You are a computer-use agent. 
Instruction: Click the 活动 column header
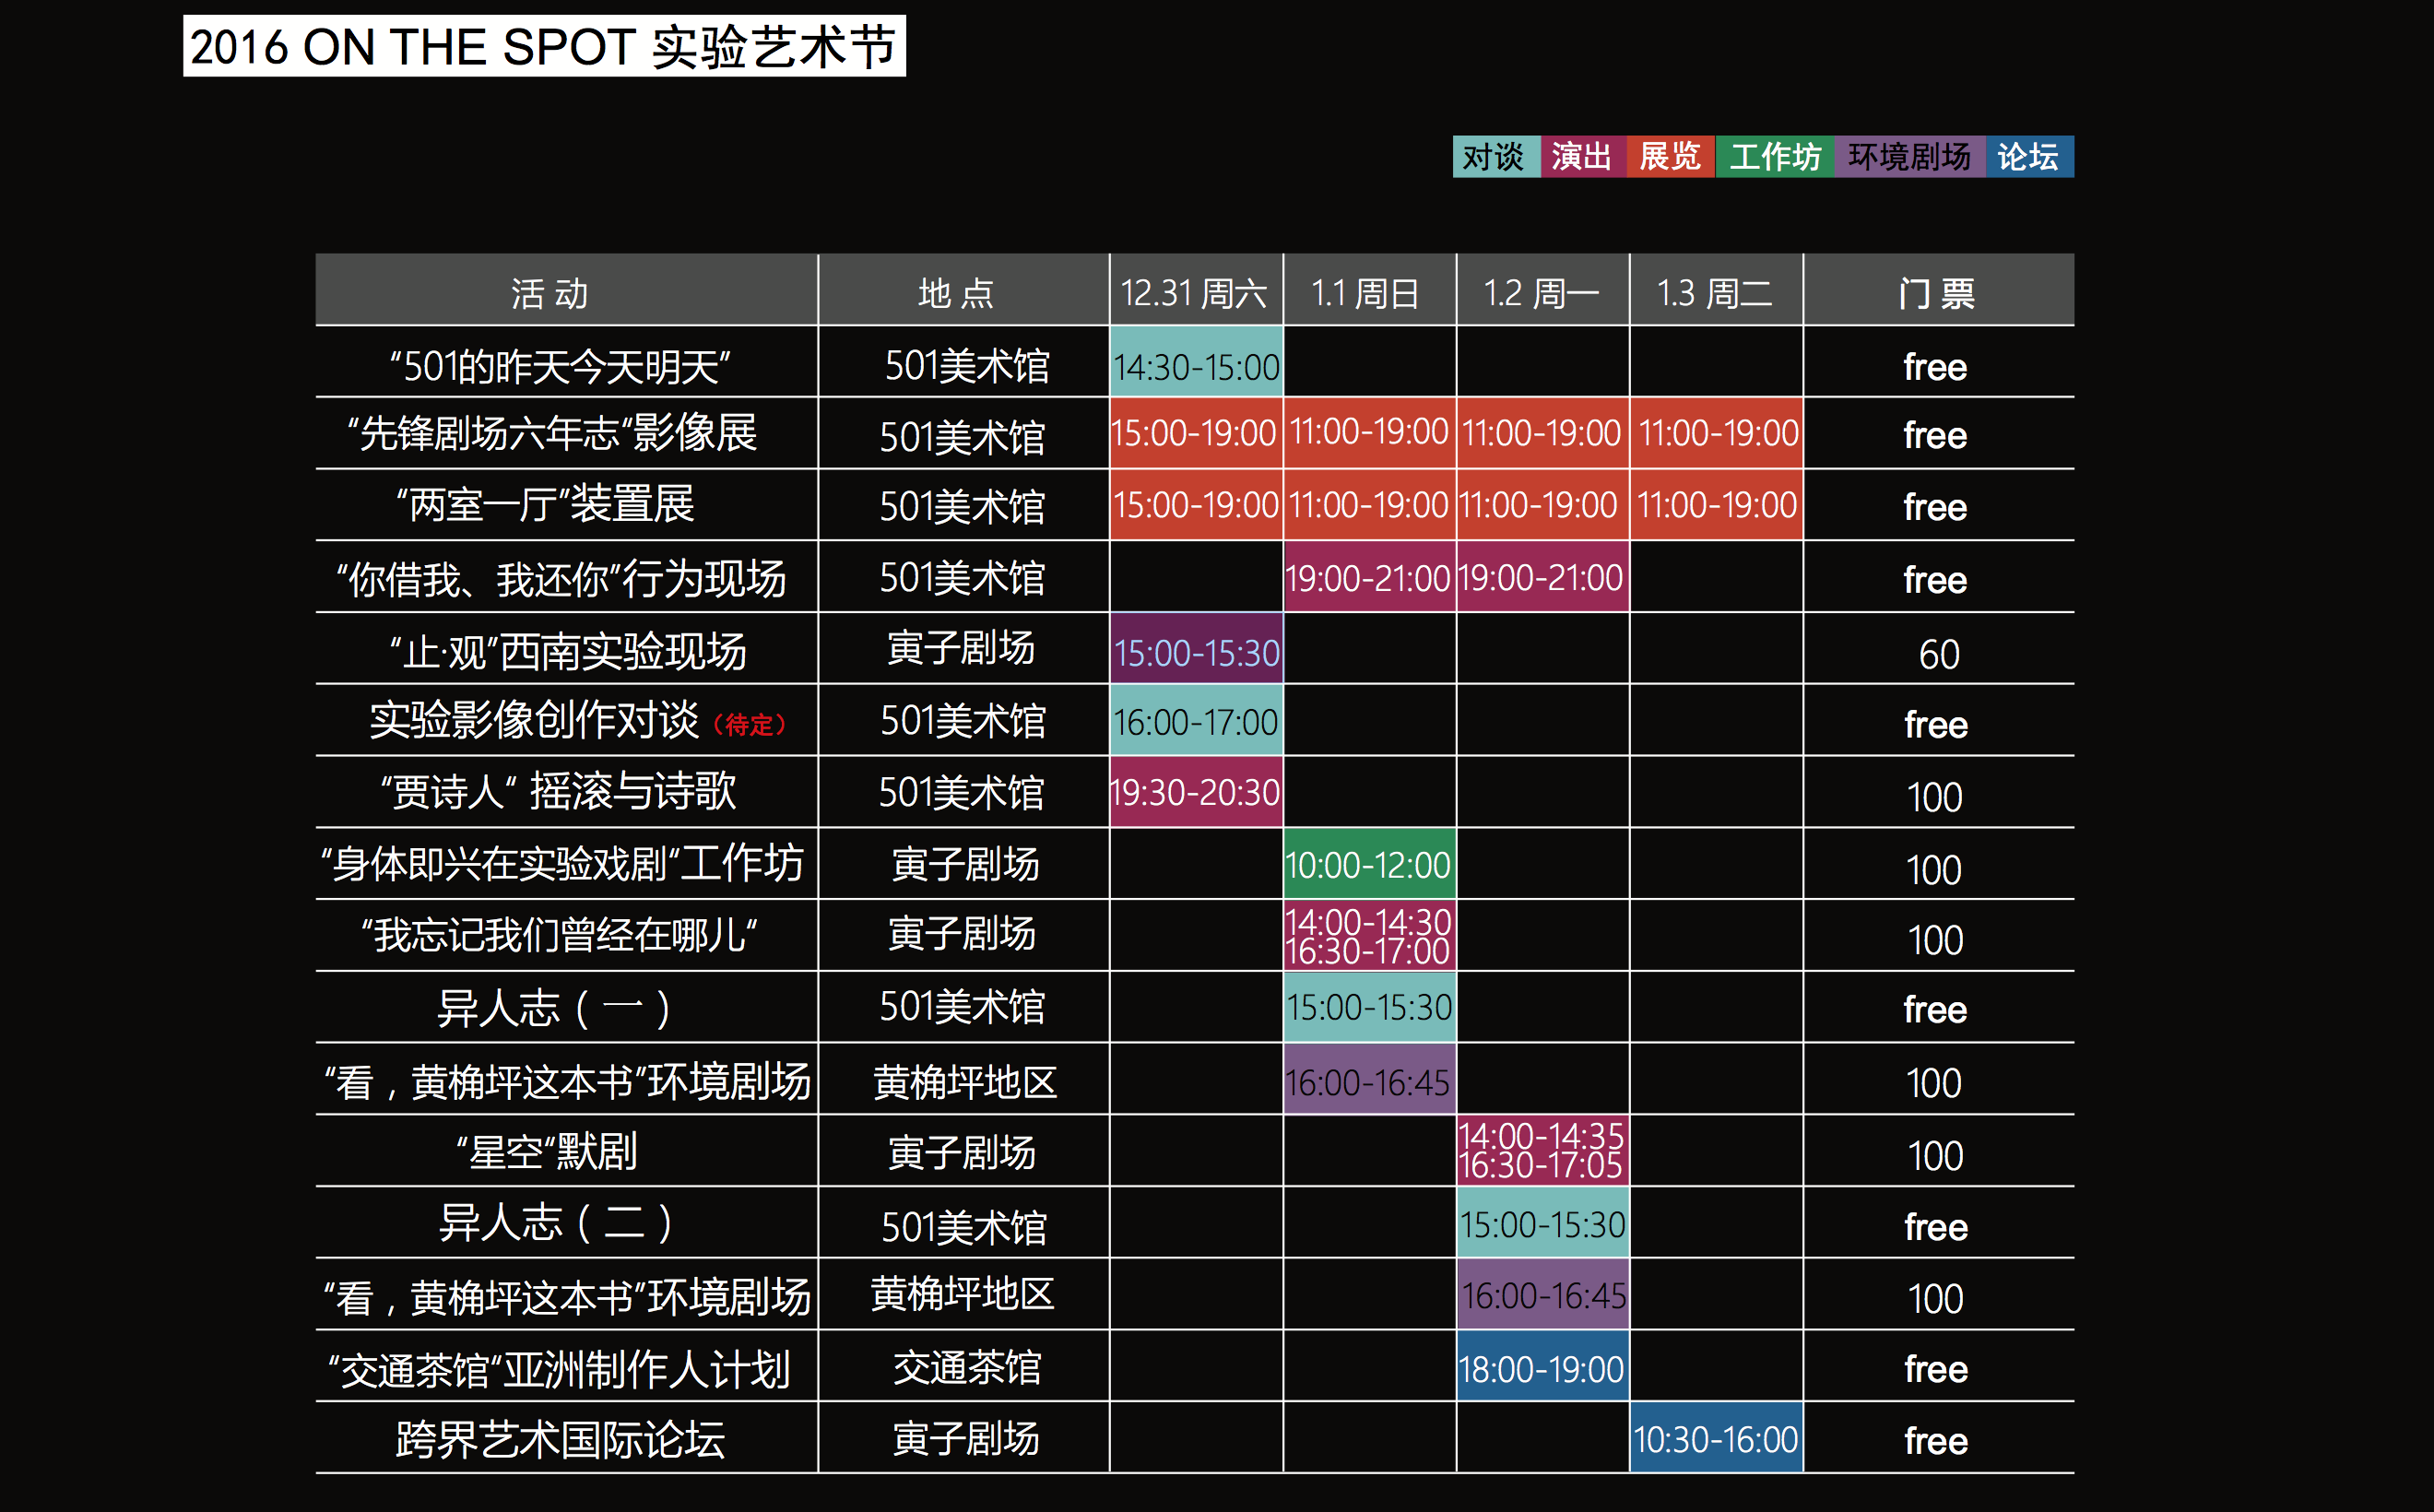(x=567, y=291)
